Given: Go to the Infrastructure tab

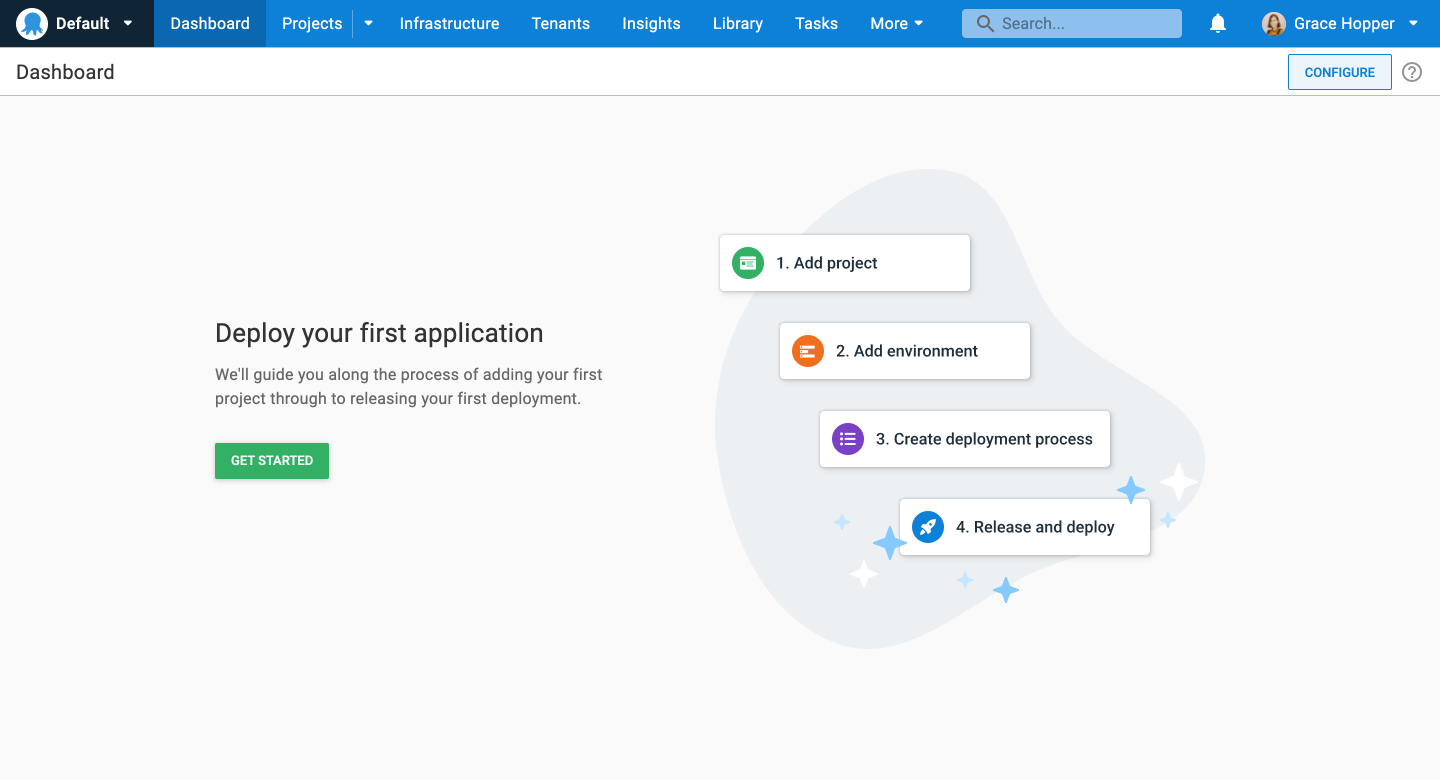Looking at the screenshot, I should [x=449, y=23].
